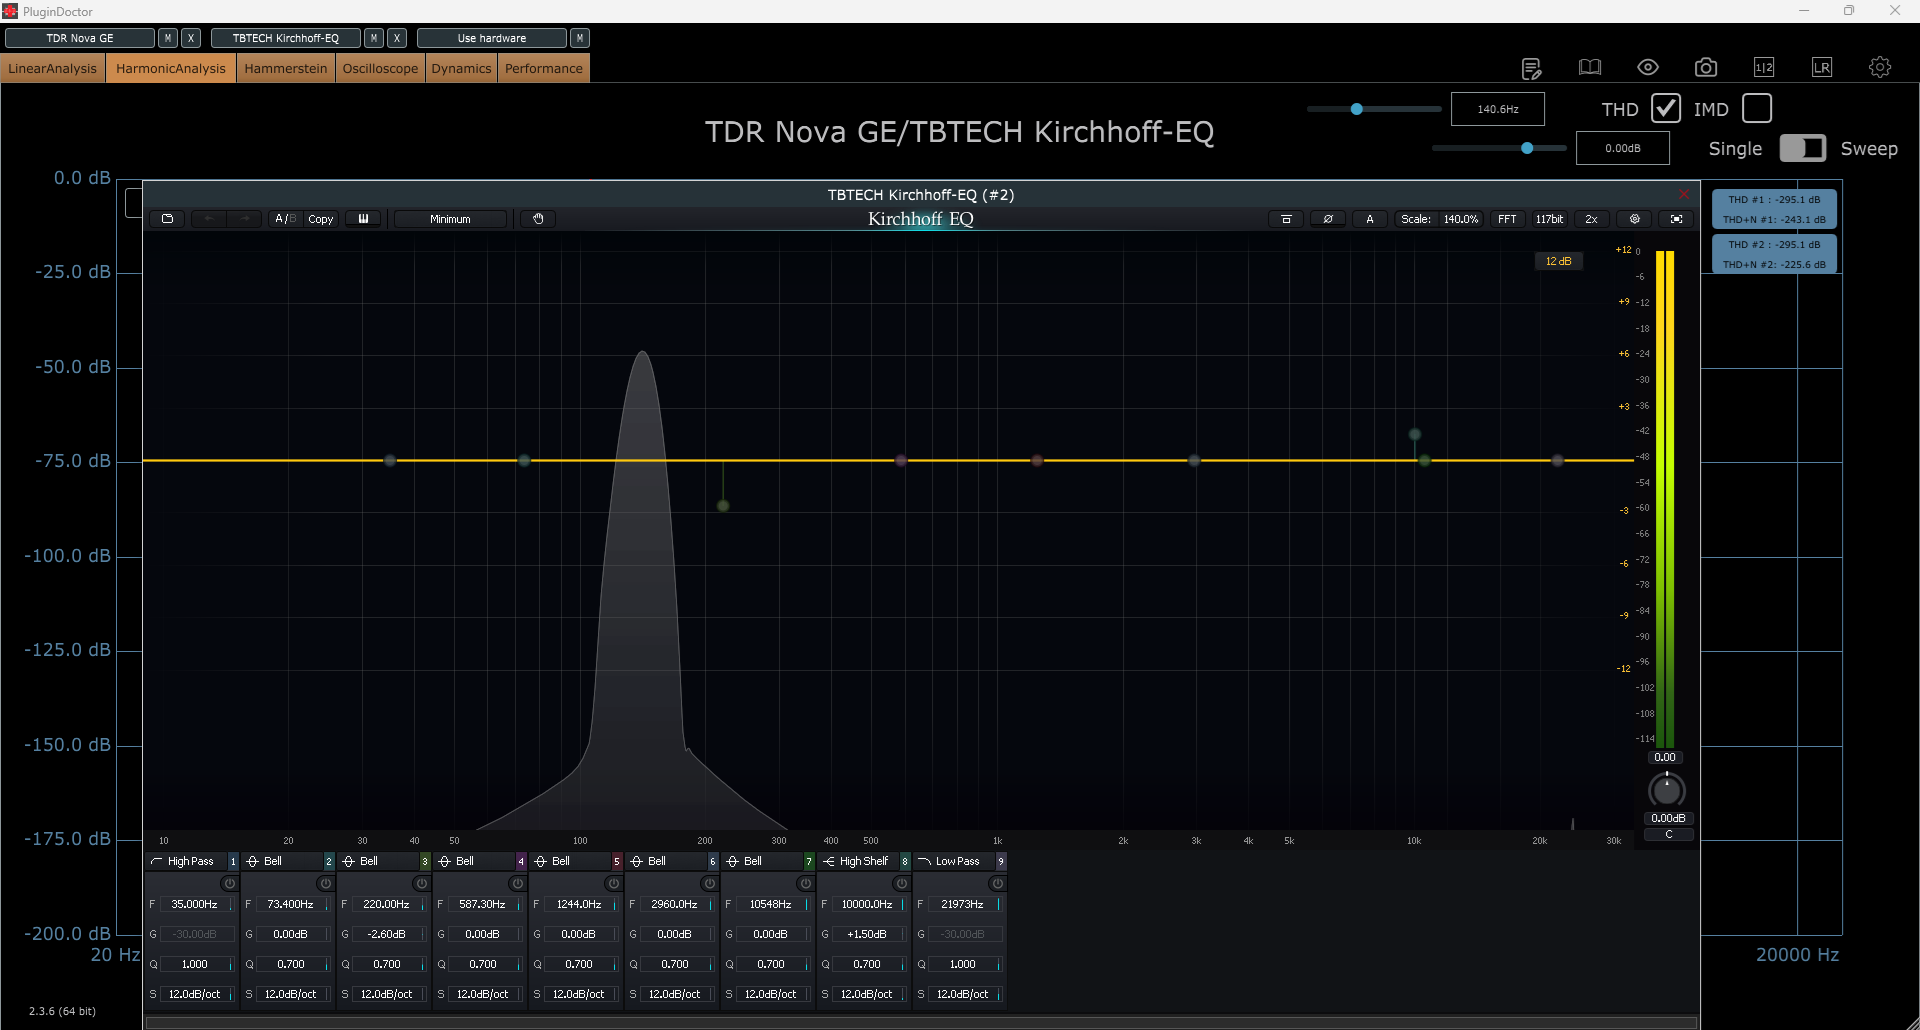Toggle the Single/Sweep switch
This screenshot has width=1920, height=1030.
[1803, 148]
